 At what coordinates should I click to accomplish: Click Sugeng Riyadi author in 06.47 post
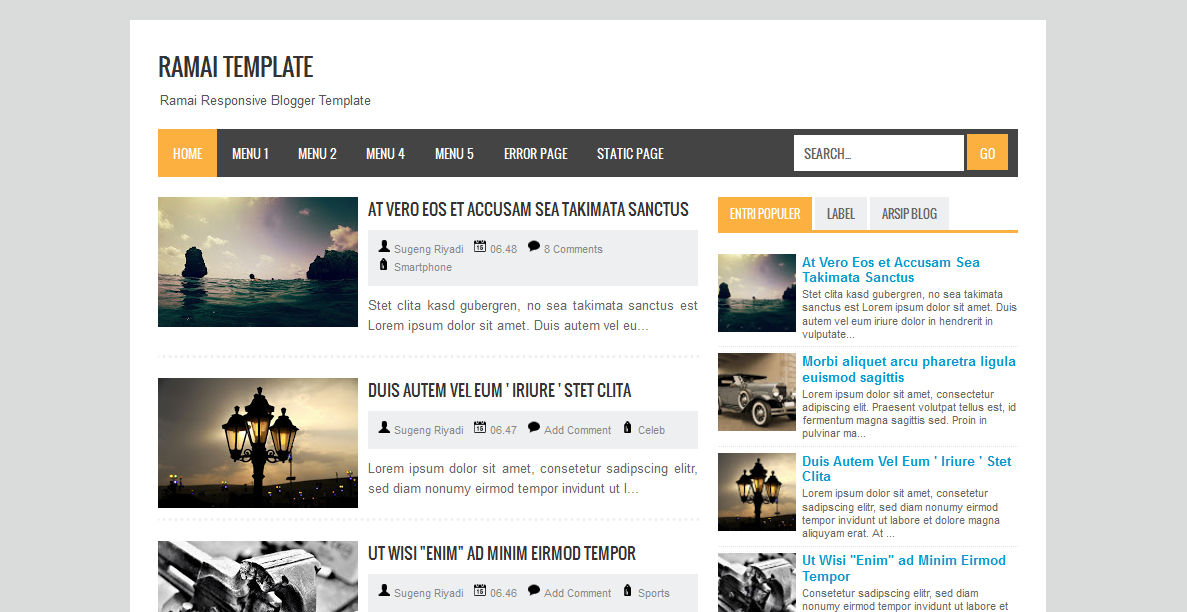pos(428,430)
